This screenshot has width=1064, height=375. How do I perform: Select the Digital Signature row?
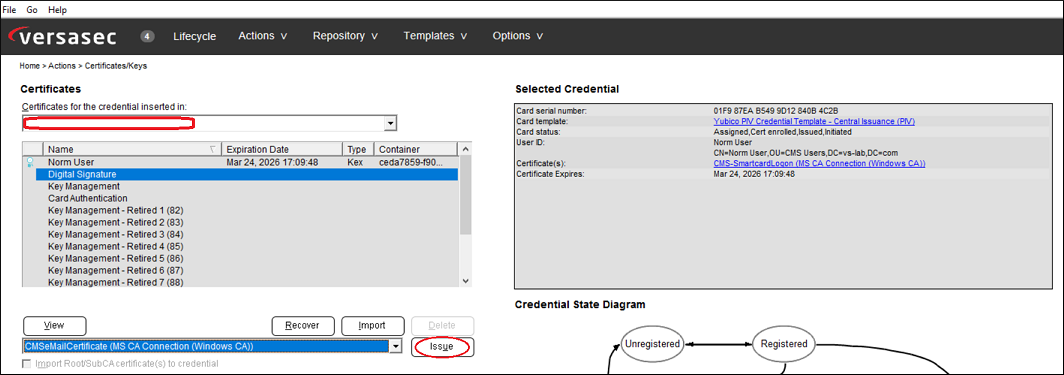pos(247,174)
